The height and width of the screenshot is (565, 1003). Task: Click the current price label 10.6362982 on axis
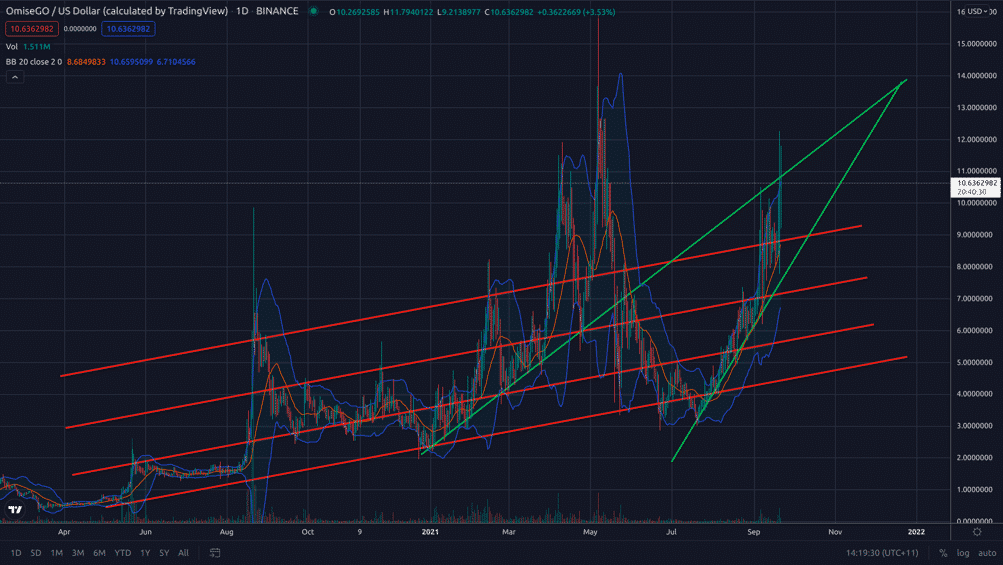click(977, 187)
